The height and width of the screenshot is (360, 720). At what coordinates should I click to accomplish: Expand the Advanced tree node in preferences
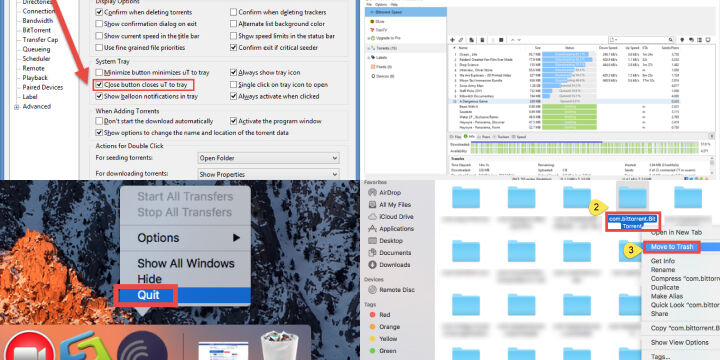17,107
